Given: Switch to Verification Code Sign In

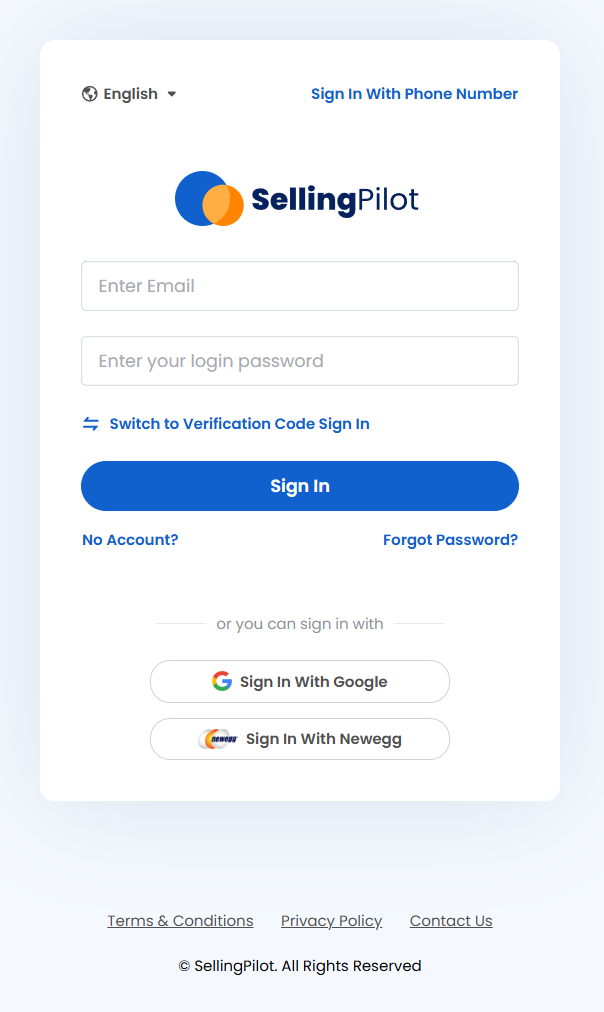Looking at the screenshot, I should coord(239,424).
